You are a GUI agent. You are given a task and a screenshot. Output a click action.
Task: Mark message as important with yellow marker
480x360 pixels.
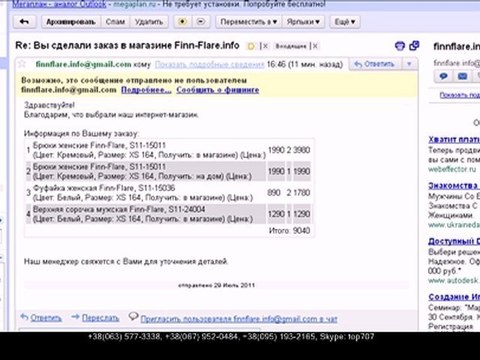(182, 22)
